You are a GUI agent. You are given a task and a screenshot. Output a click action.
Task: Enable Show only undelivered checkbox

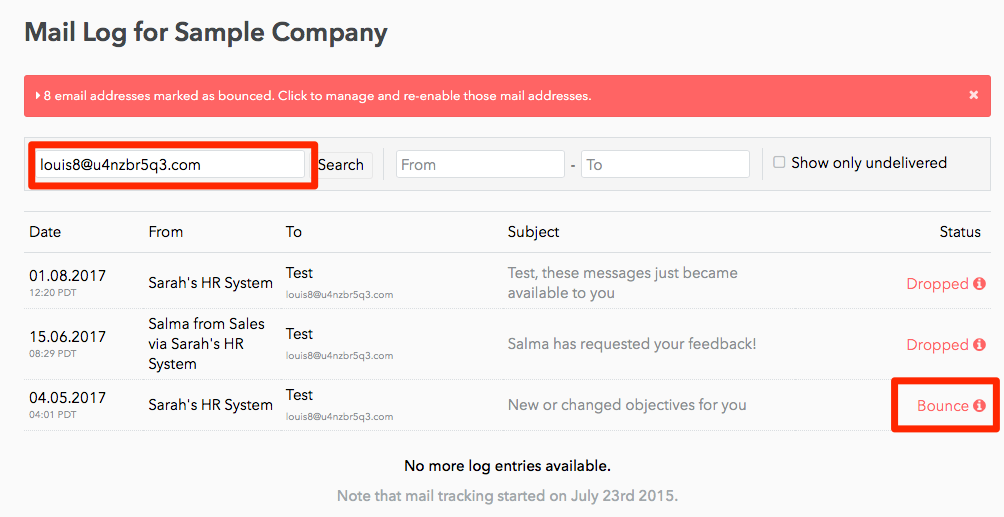780,163
